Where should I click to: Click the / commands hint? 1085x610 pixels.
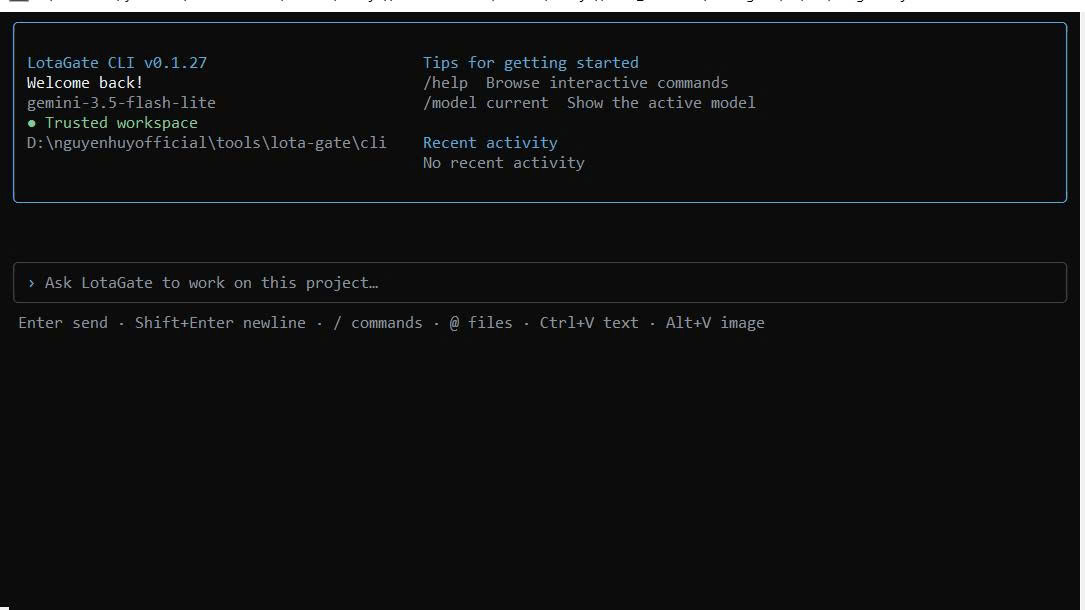click(x=378, y=323)
